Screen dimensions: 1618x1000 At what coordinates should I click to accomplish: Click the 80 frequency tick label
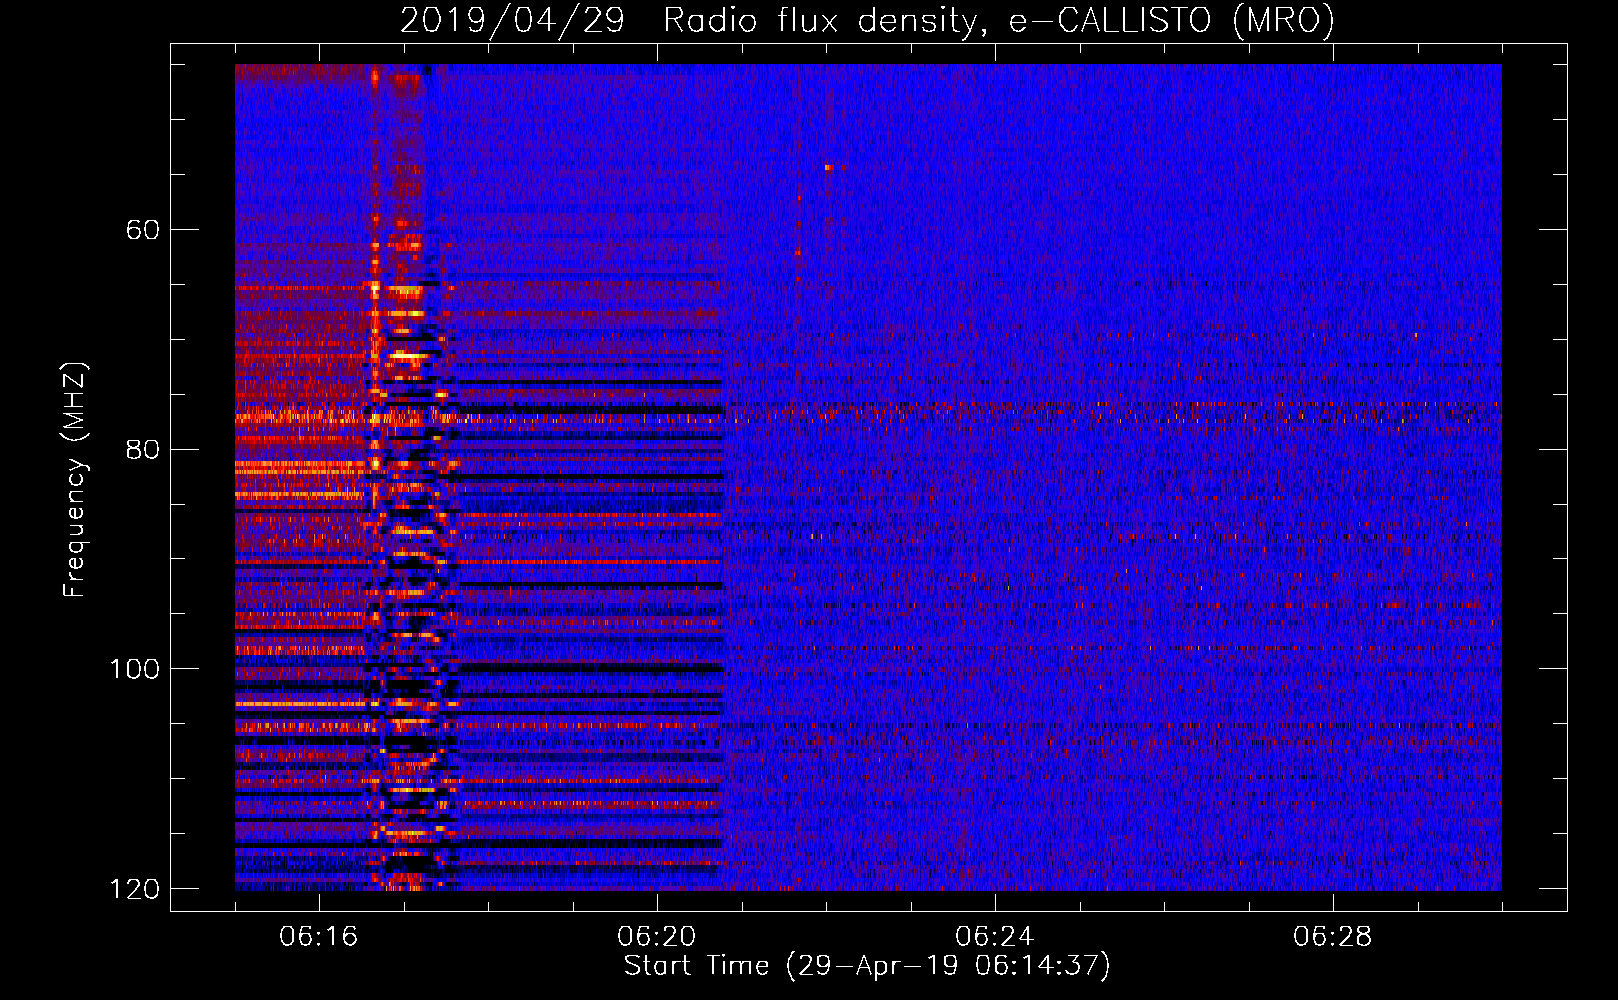click(143, 449)
